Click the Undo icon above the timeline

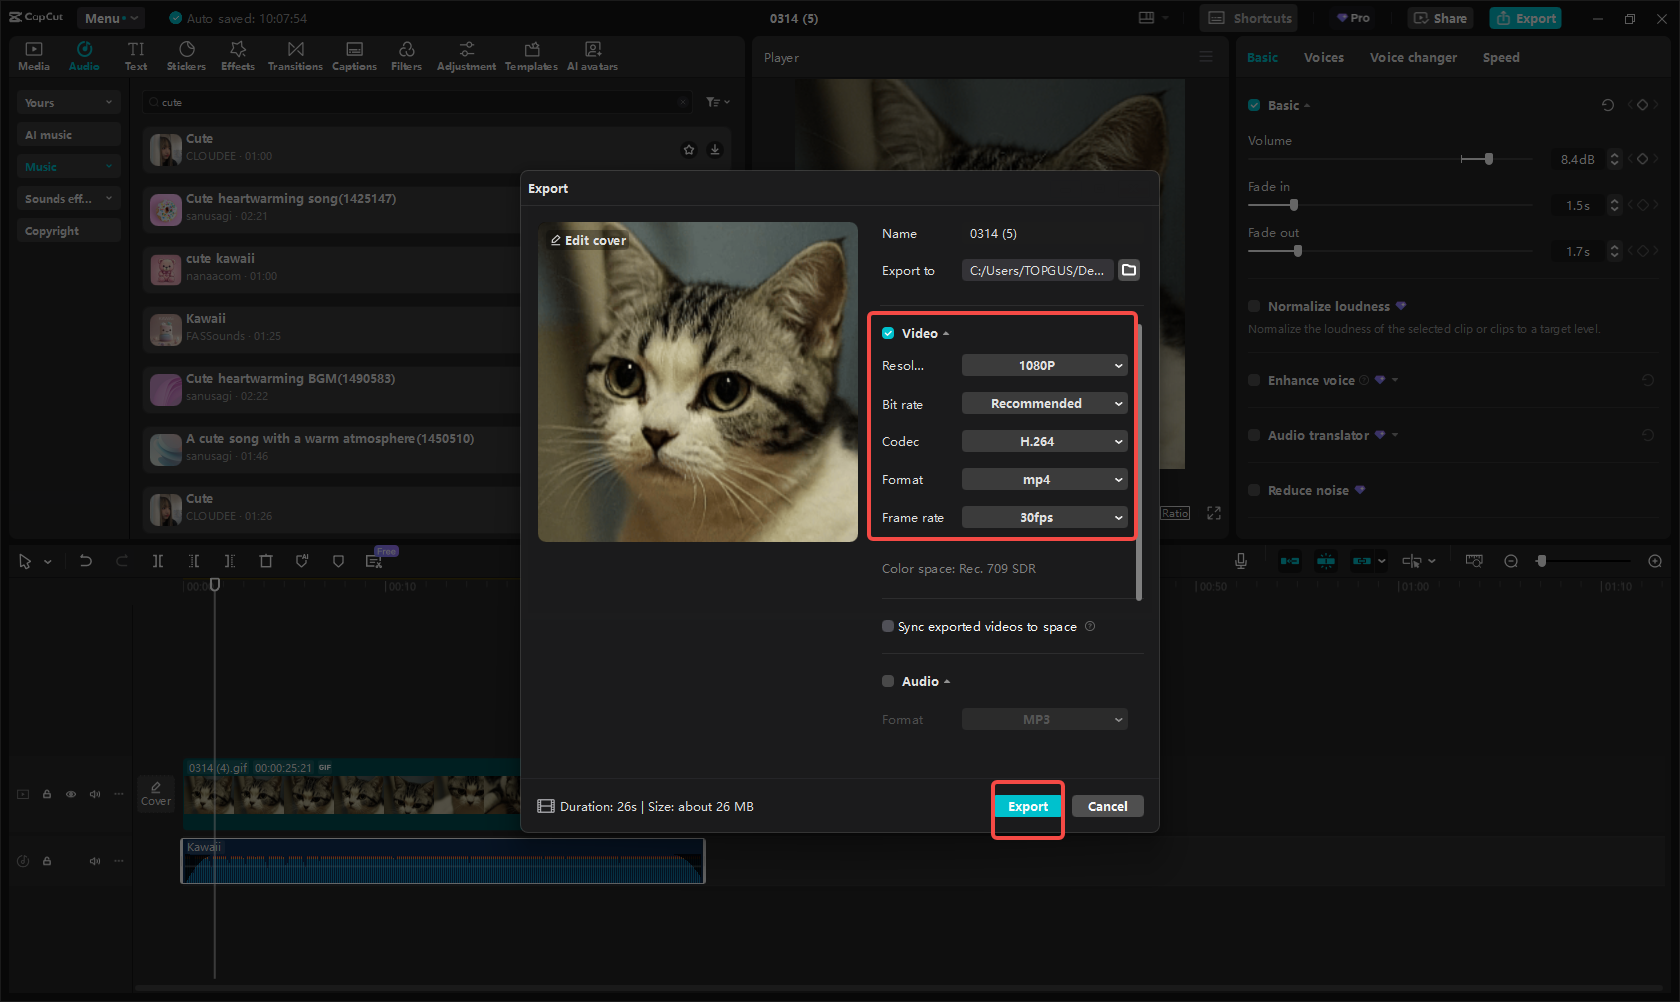coord(86,561)
